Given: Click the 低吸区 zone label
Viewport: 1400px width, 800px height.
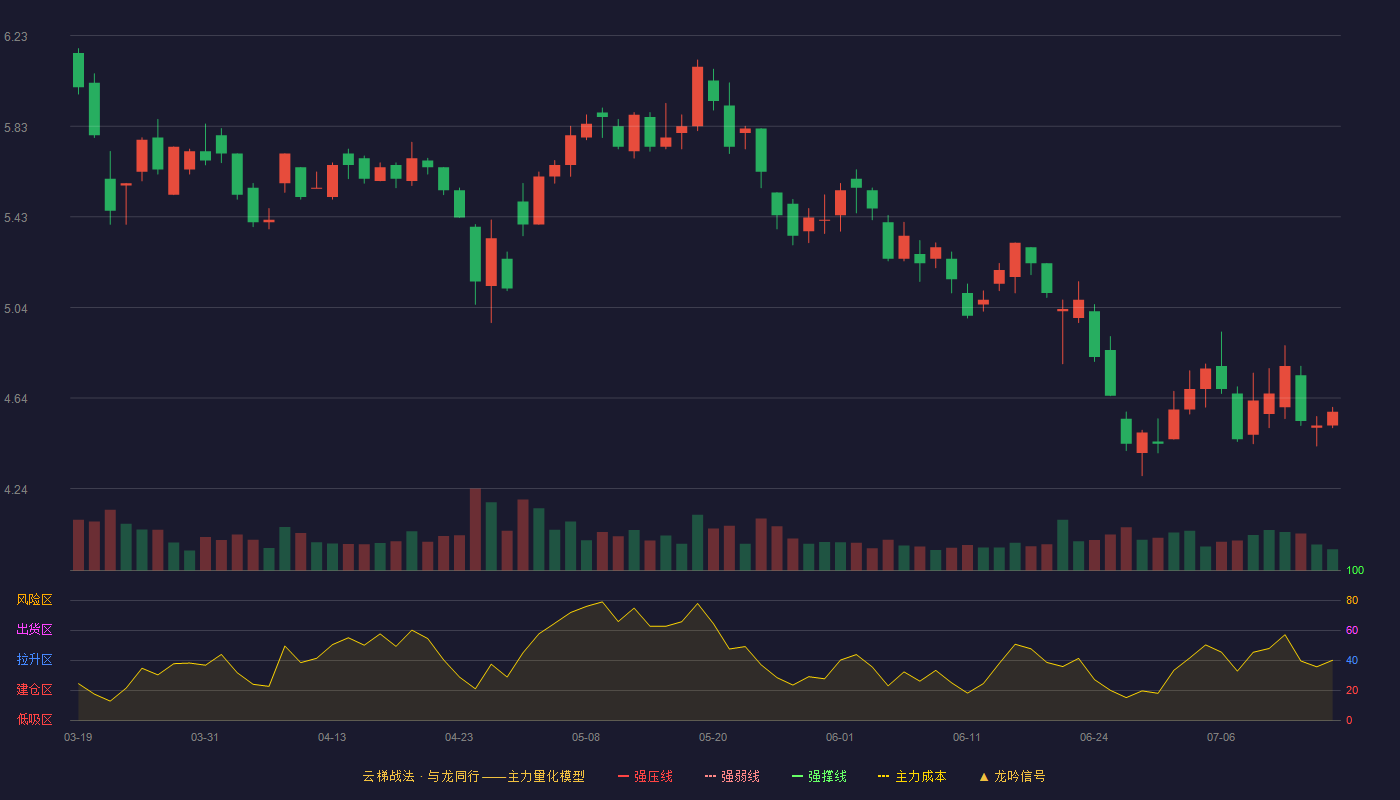Looking at the screenshot, I should 34,720.
